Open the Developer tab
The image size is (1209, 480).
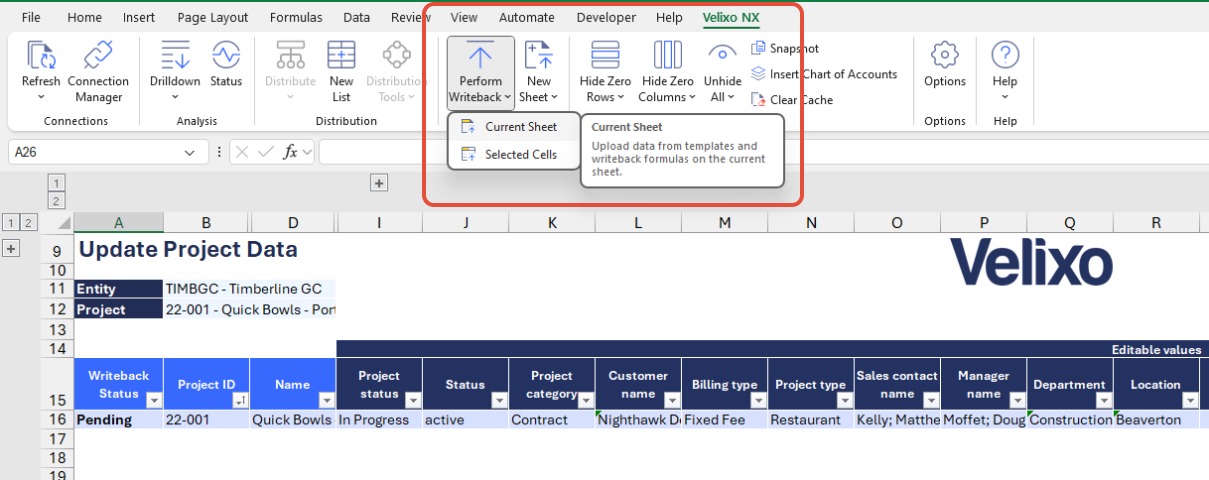606,17
